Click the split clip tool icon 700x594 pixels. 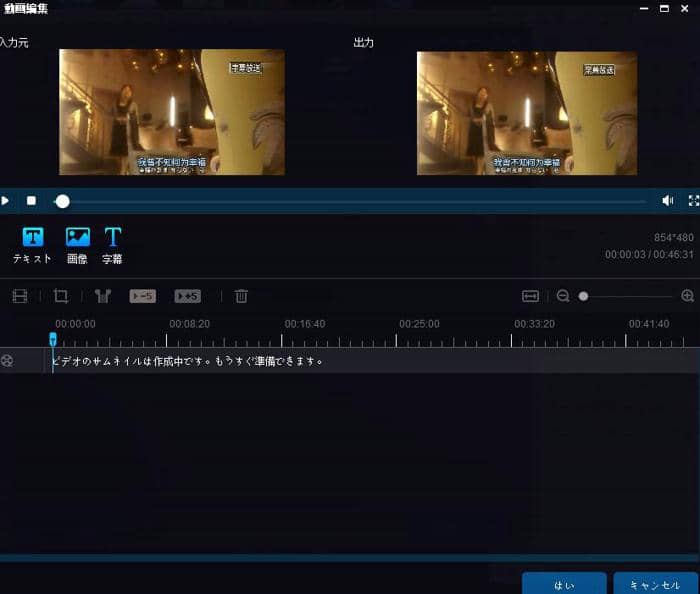pyautogui.click(x=103, y=296)
